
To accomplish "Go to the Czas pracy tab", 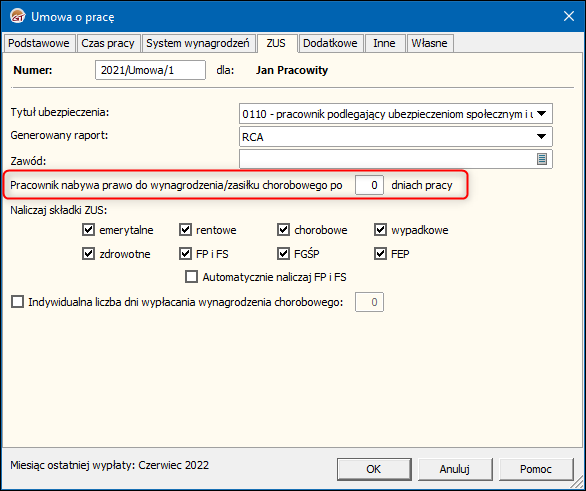I will [108, 43].
